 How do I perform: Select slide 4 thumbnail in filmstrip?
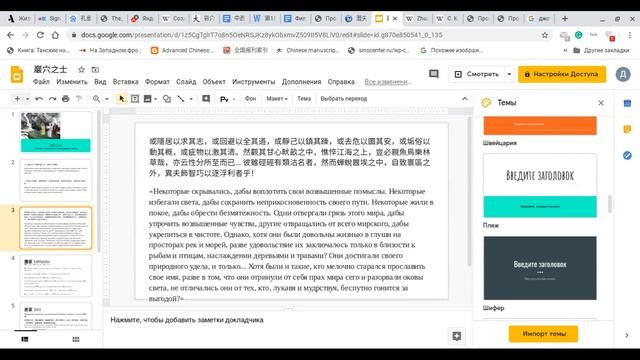56,276
